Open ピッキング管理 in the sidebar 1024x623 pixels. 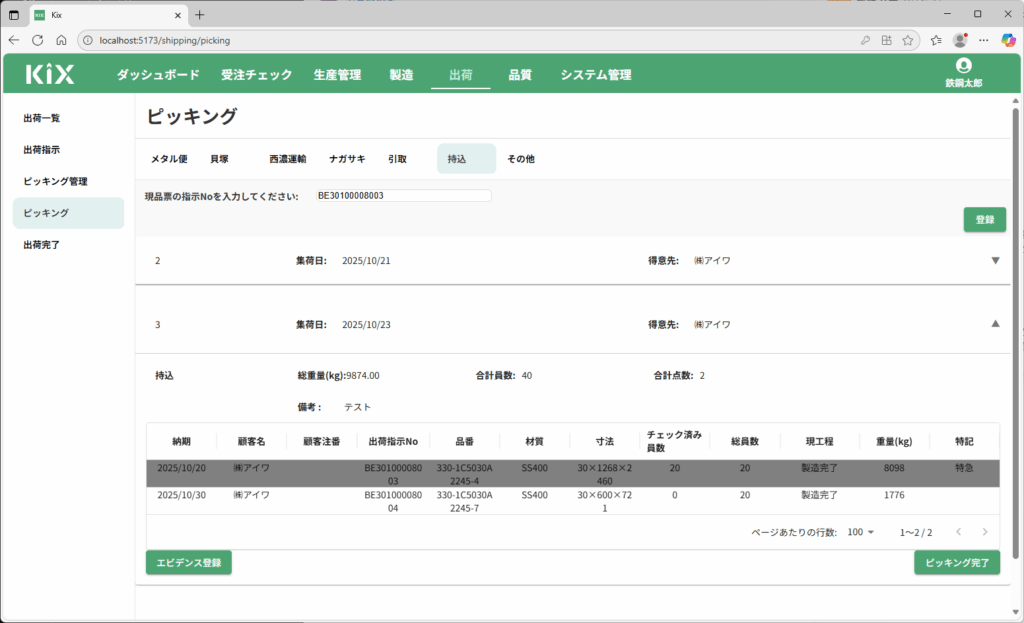click(x=56, y=181)
